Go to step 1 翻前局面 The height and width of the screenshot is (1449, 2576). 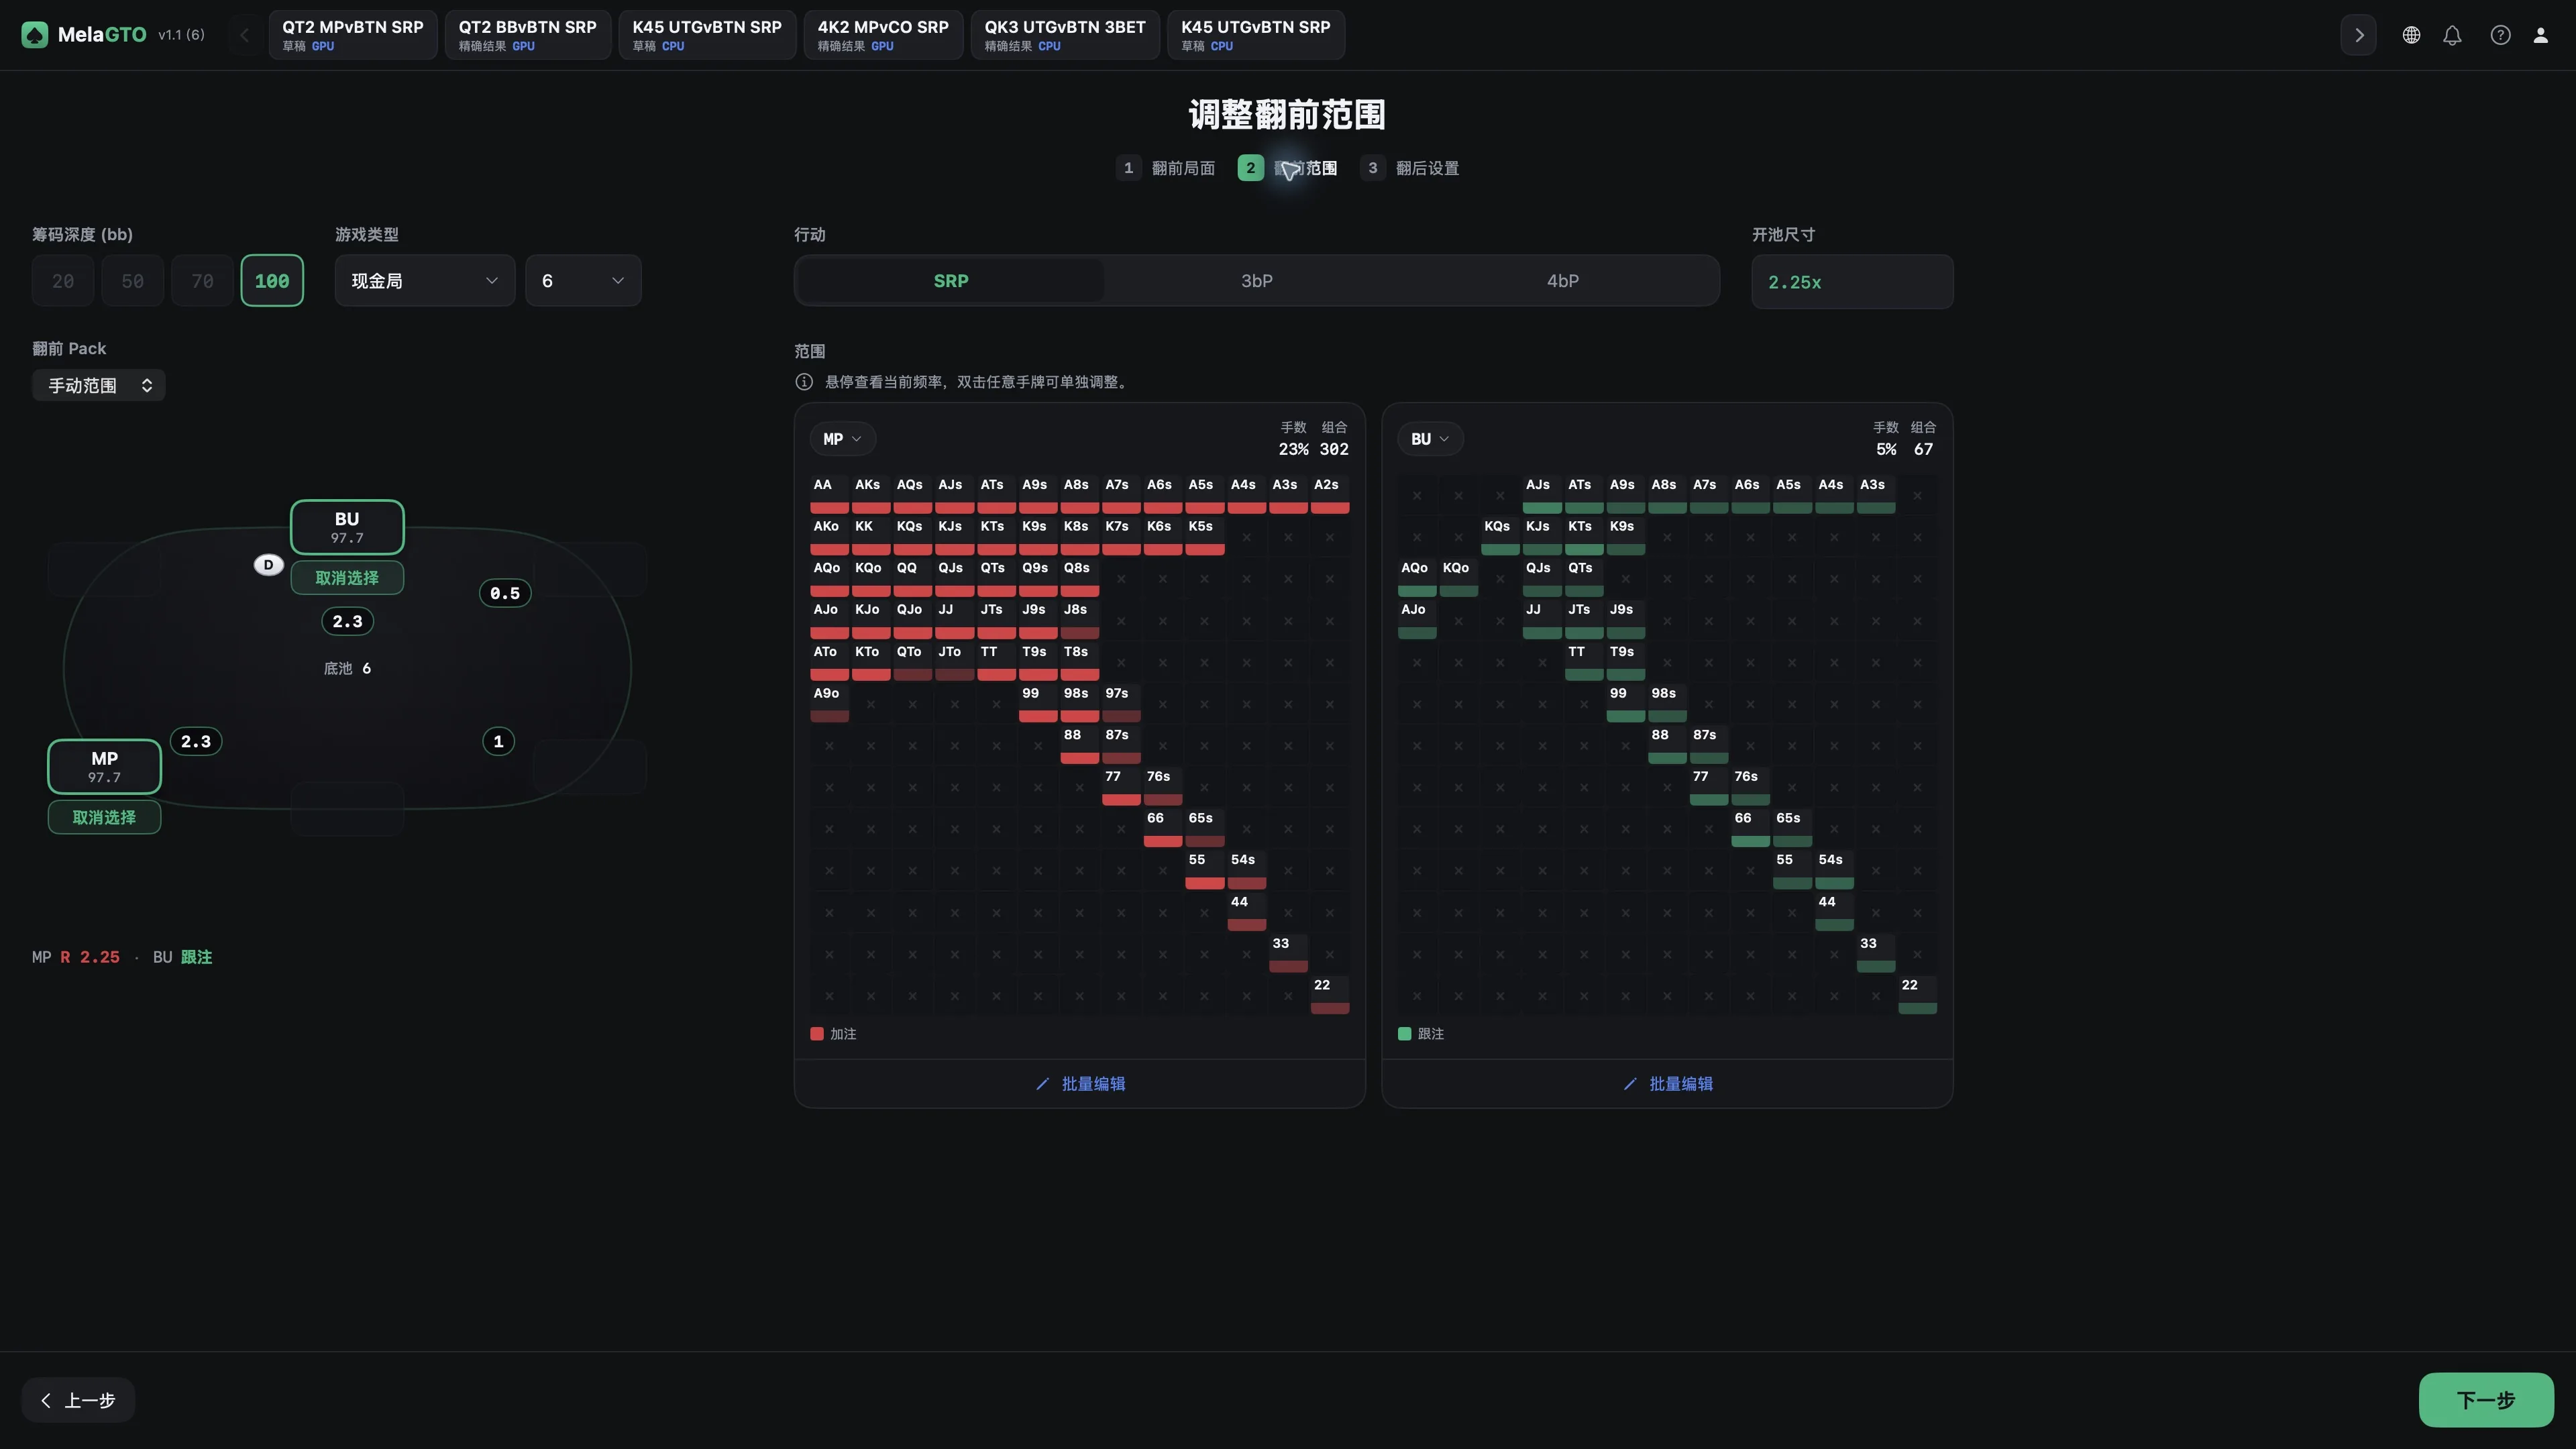[x=1166, y=168]
